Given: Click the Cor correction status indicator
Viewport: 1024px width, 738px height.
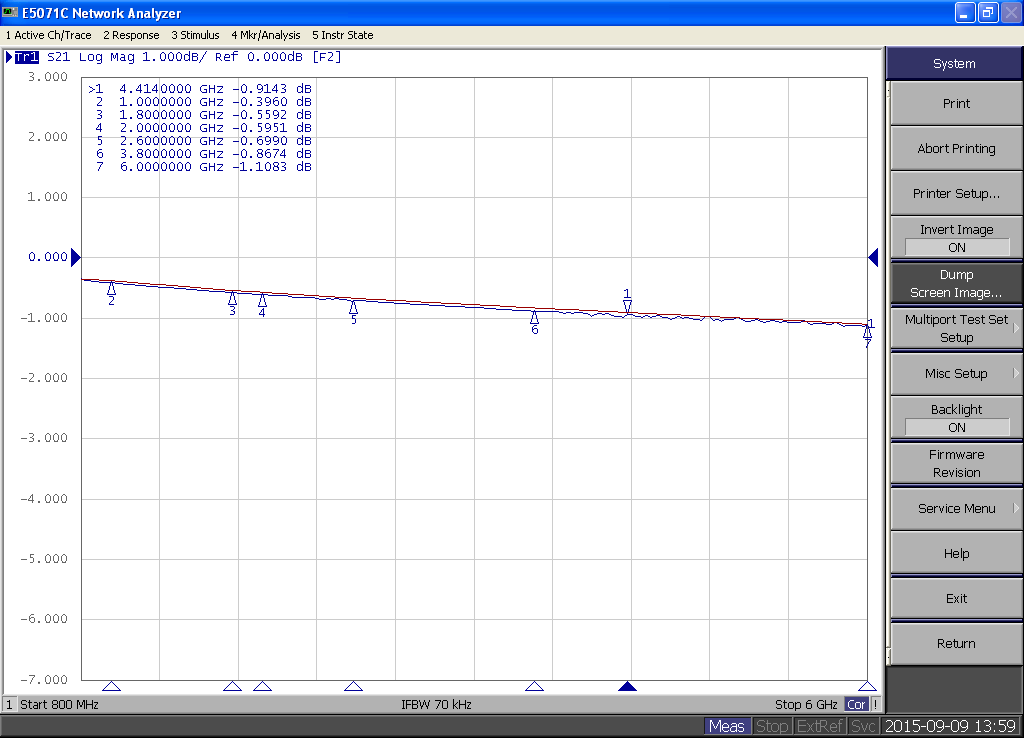Looking at the screenshot, I should (x=856, y=704).
